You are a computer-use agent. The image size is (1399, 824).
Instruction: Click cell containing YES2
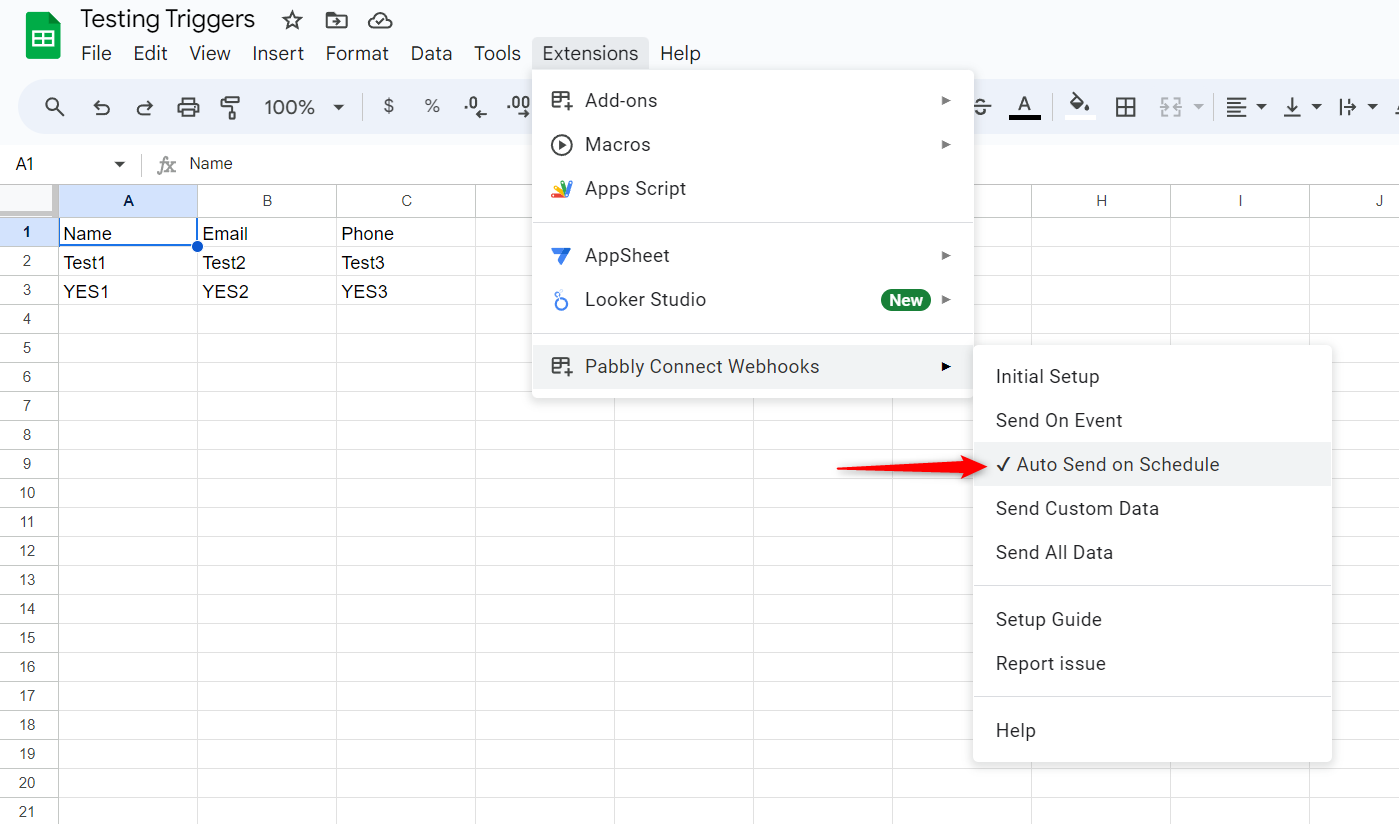coord(267,291)
